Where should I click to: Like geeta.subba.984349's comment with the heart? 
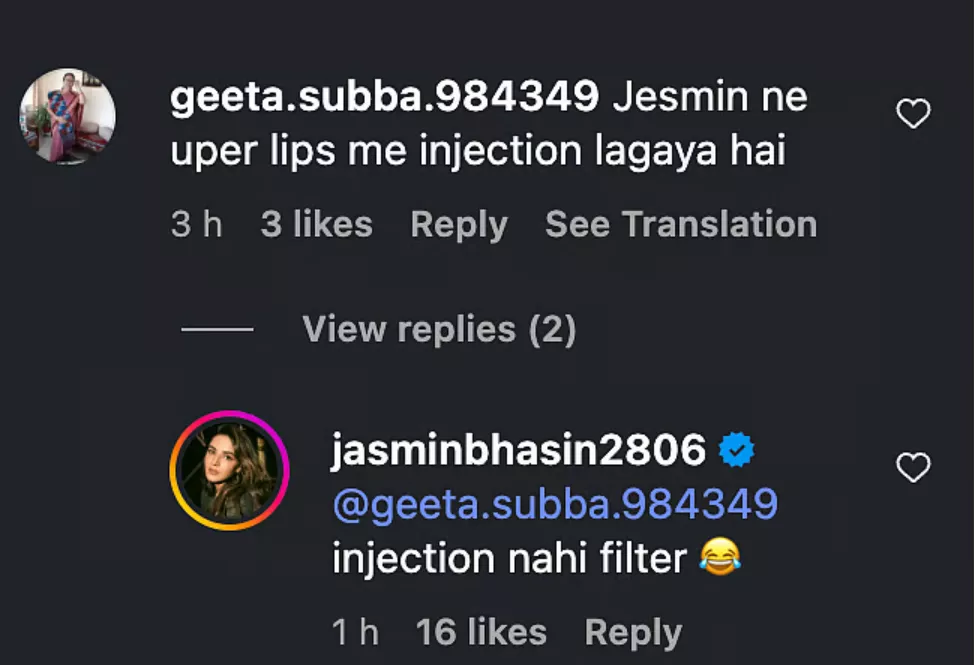pyautogui.click(x=912, y=115)
